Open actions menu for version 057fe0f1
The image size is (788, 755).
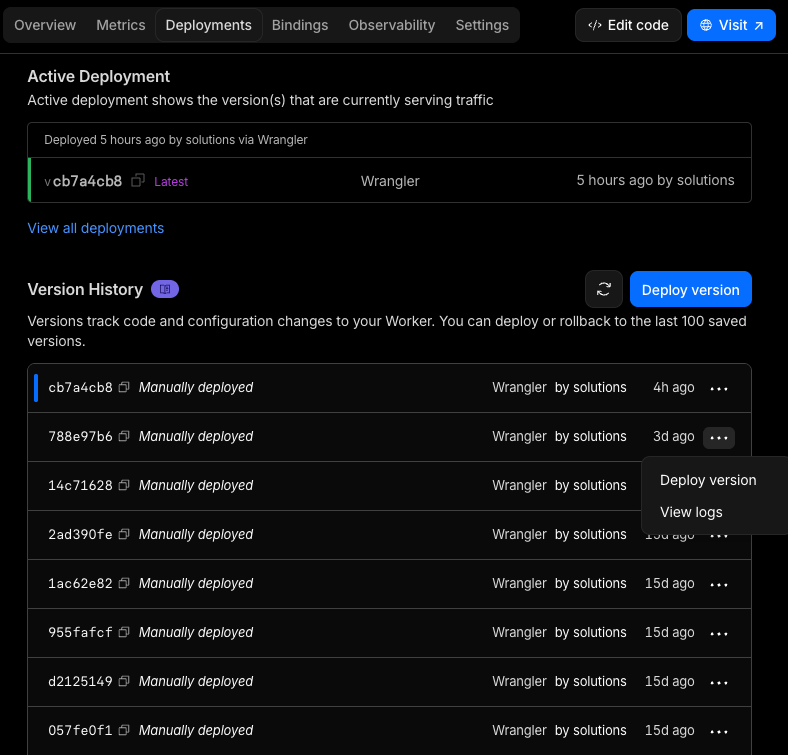[719, 731]
